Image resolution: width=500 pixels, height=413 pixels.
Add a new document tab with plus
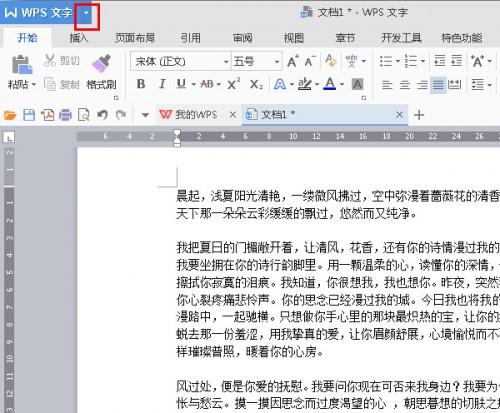[x=419, y=115]
